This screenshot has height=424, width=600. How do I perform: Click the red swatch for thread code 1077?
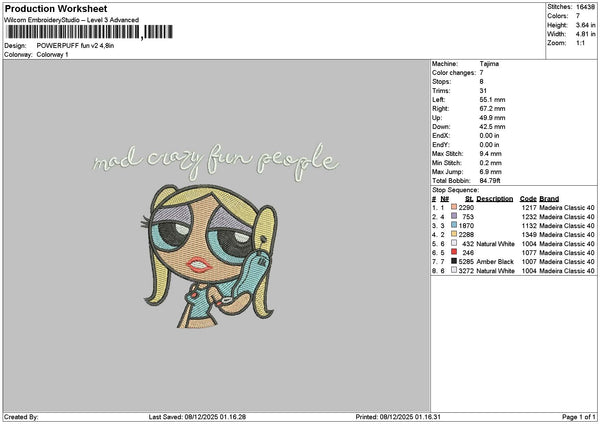click(x=454, y=252)
